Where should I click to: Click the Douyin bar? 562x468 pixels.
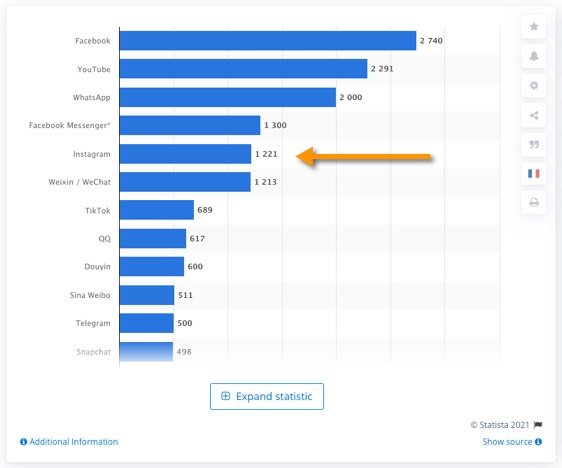152,267
